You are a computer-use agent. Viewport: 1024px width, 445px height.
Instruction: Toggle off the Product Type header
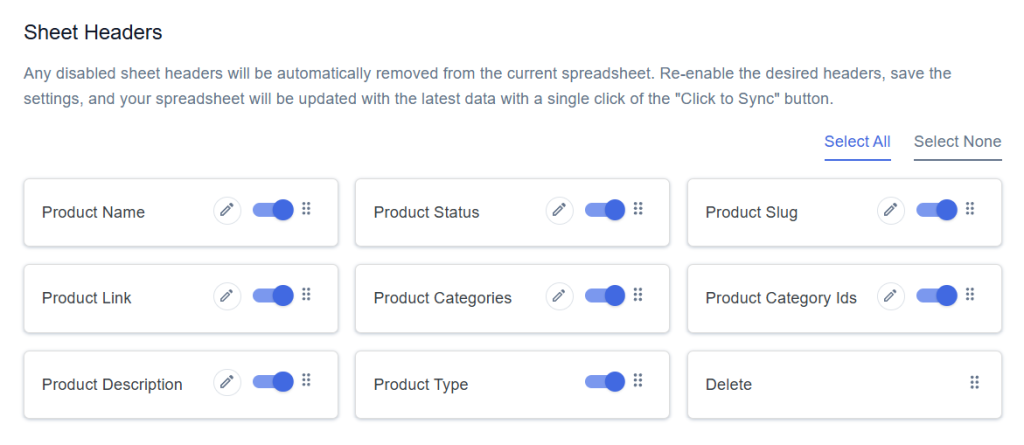(605, 382)
